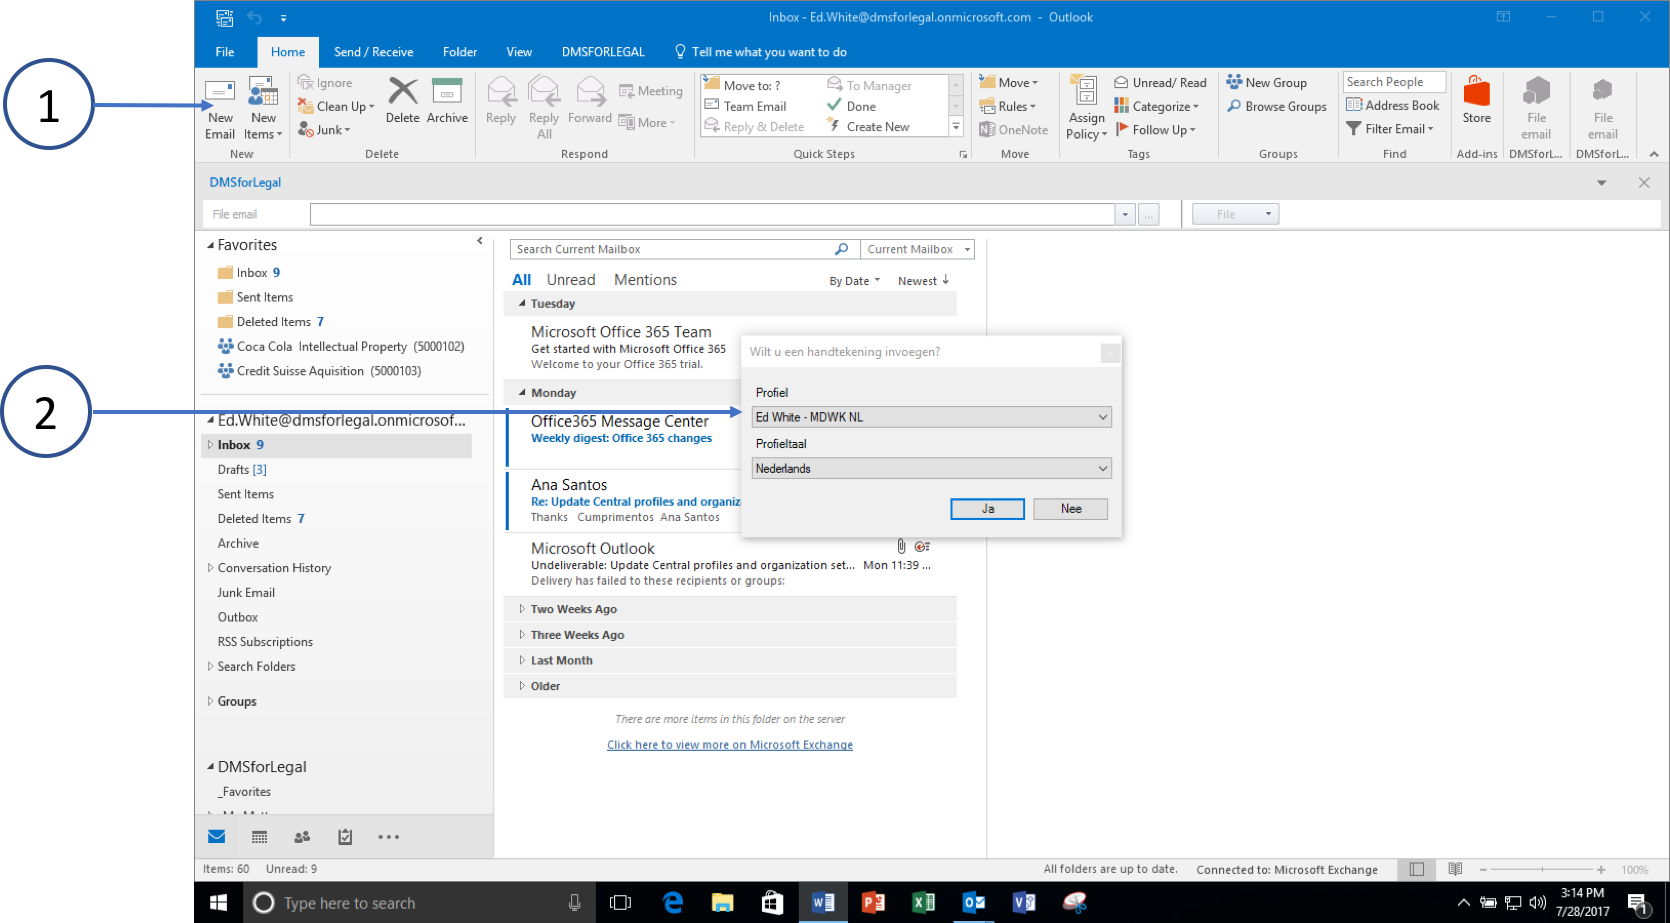Show only Unread messages

(x=571, y=280)
